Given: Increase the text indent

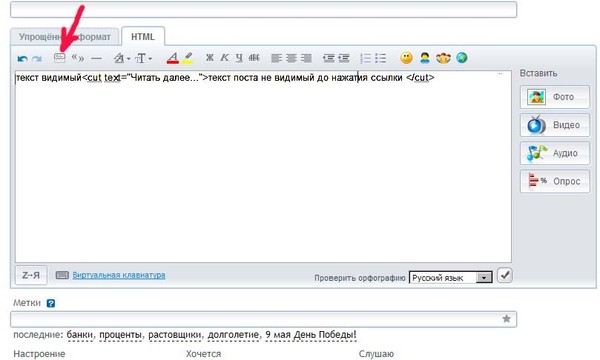Looking at the screenshot, I should [x=344, y=58].
